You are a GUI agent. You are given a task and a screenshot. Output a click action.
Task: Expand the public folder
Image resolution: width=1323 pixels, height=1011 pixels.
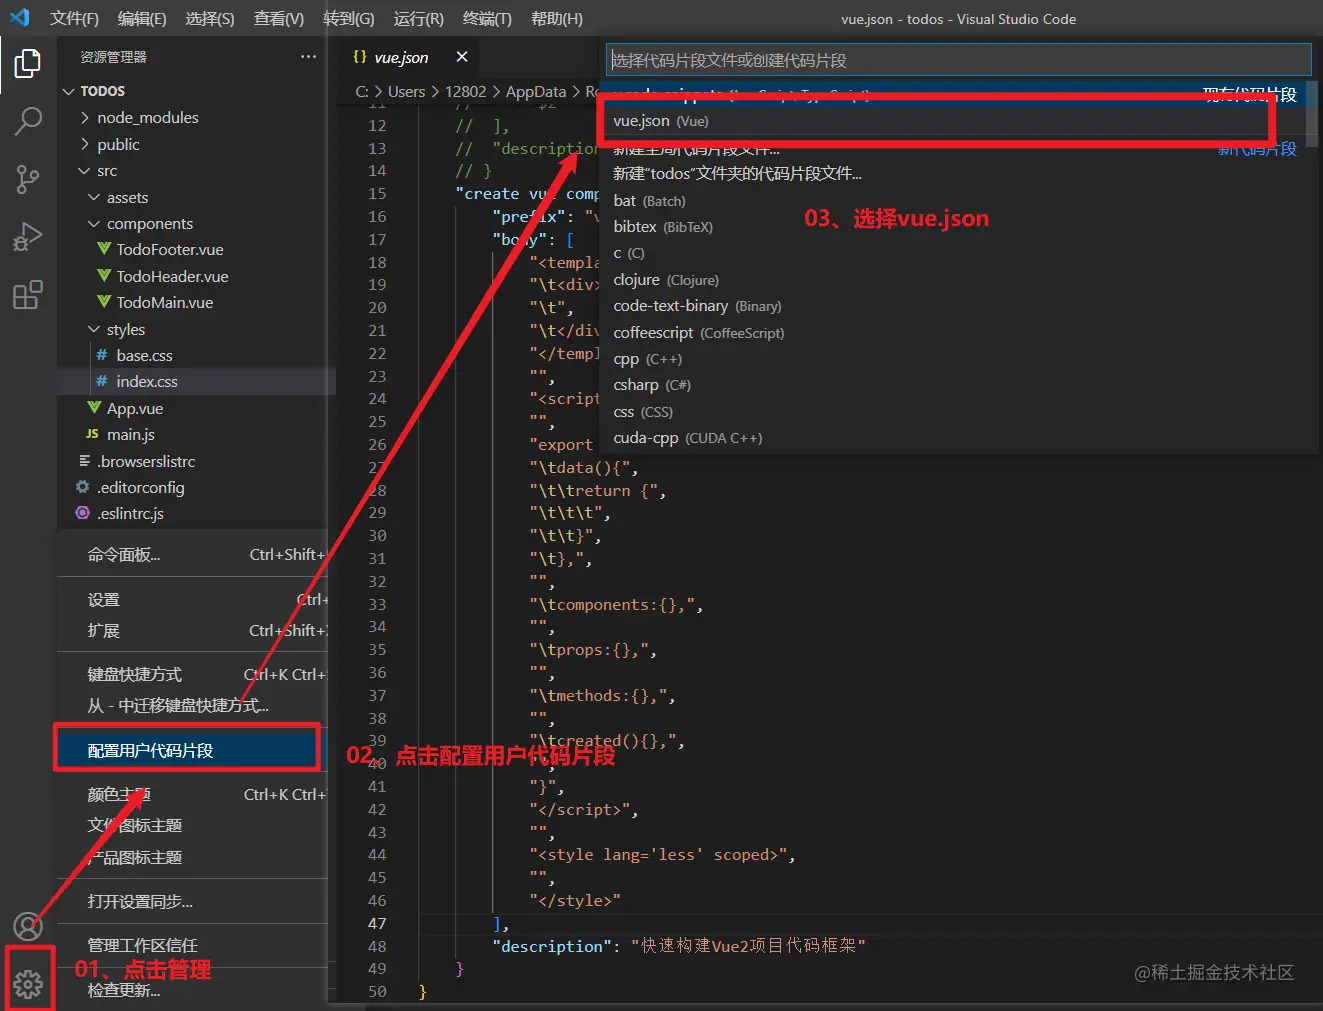(118, 145)
